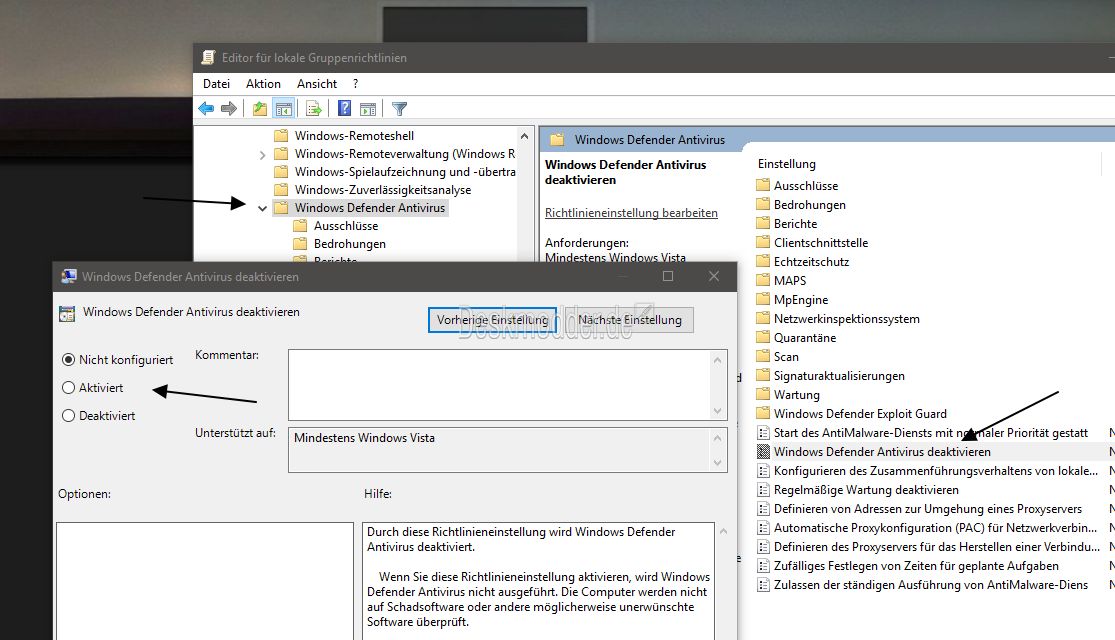Collapse the Windows Defender Antivirus tree node
1115x640 pixels.
coord(262,208)
